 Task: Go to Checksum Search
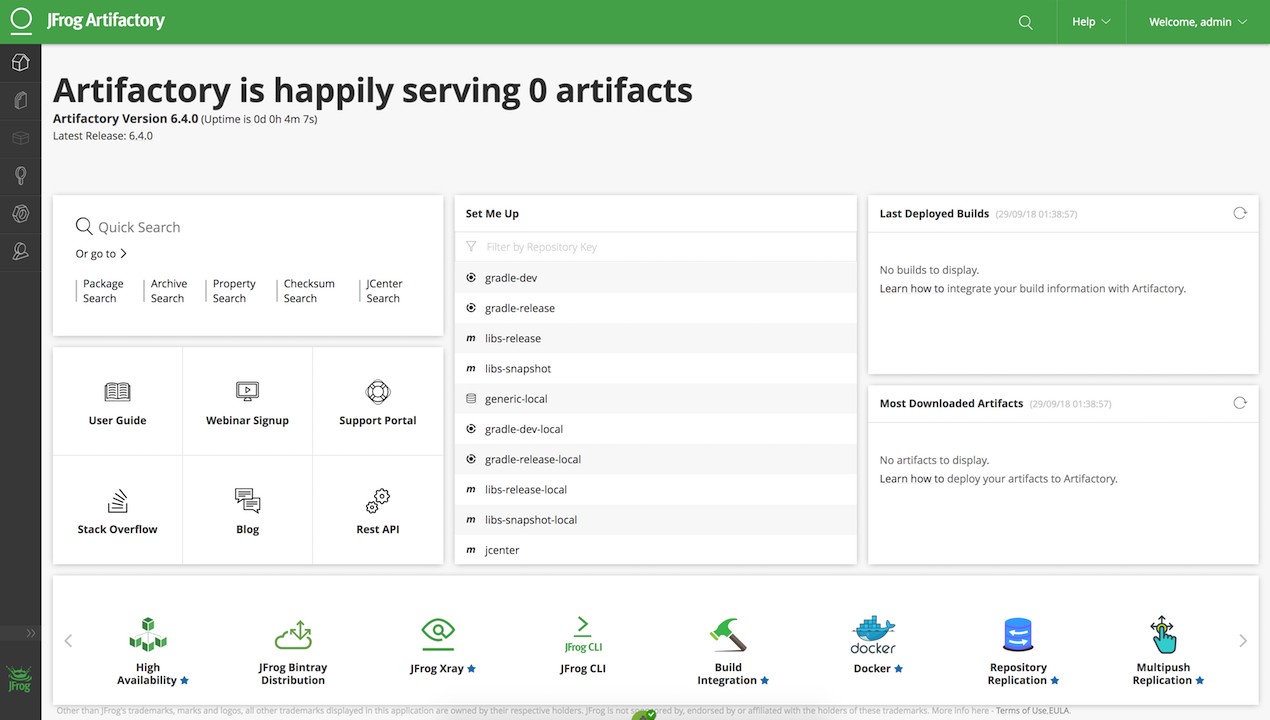click(308, 291)
